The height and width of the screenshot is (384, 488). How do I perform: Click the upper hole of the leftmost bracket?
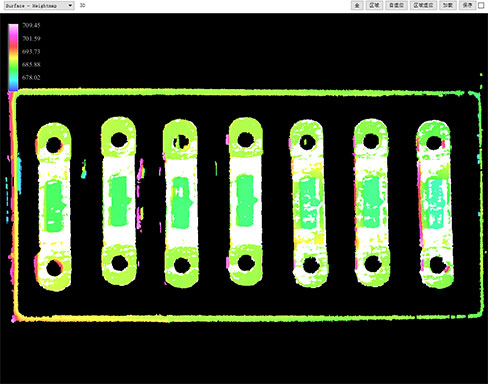point(54,145)
